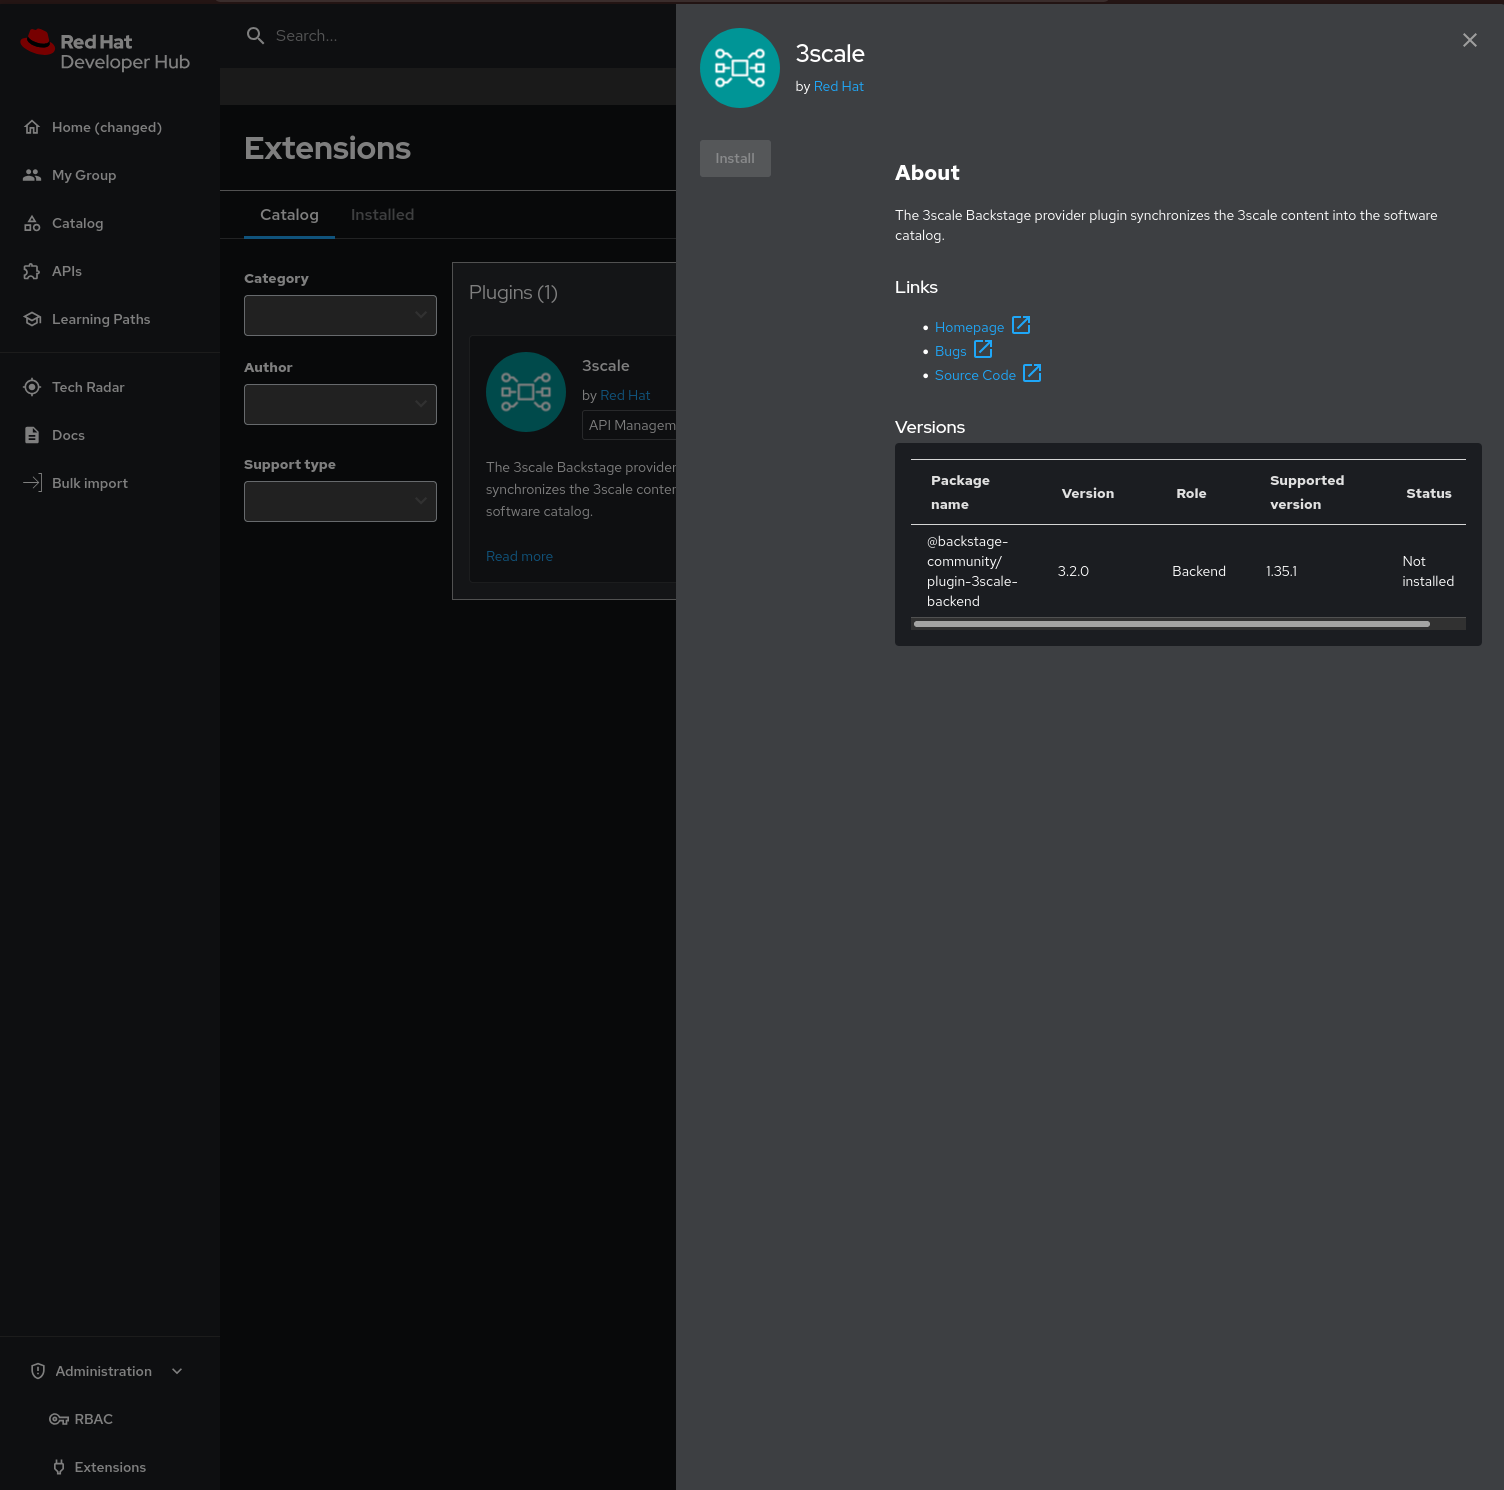Click the API Management tag on the card

pos(630,425)
